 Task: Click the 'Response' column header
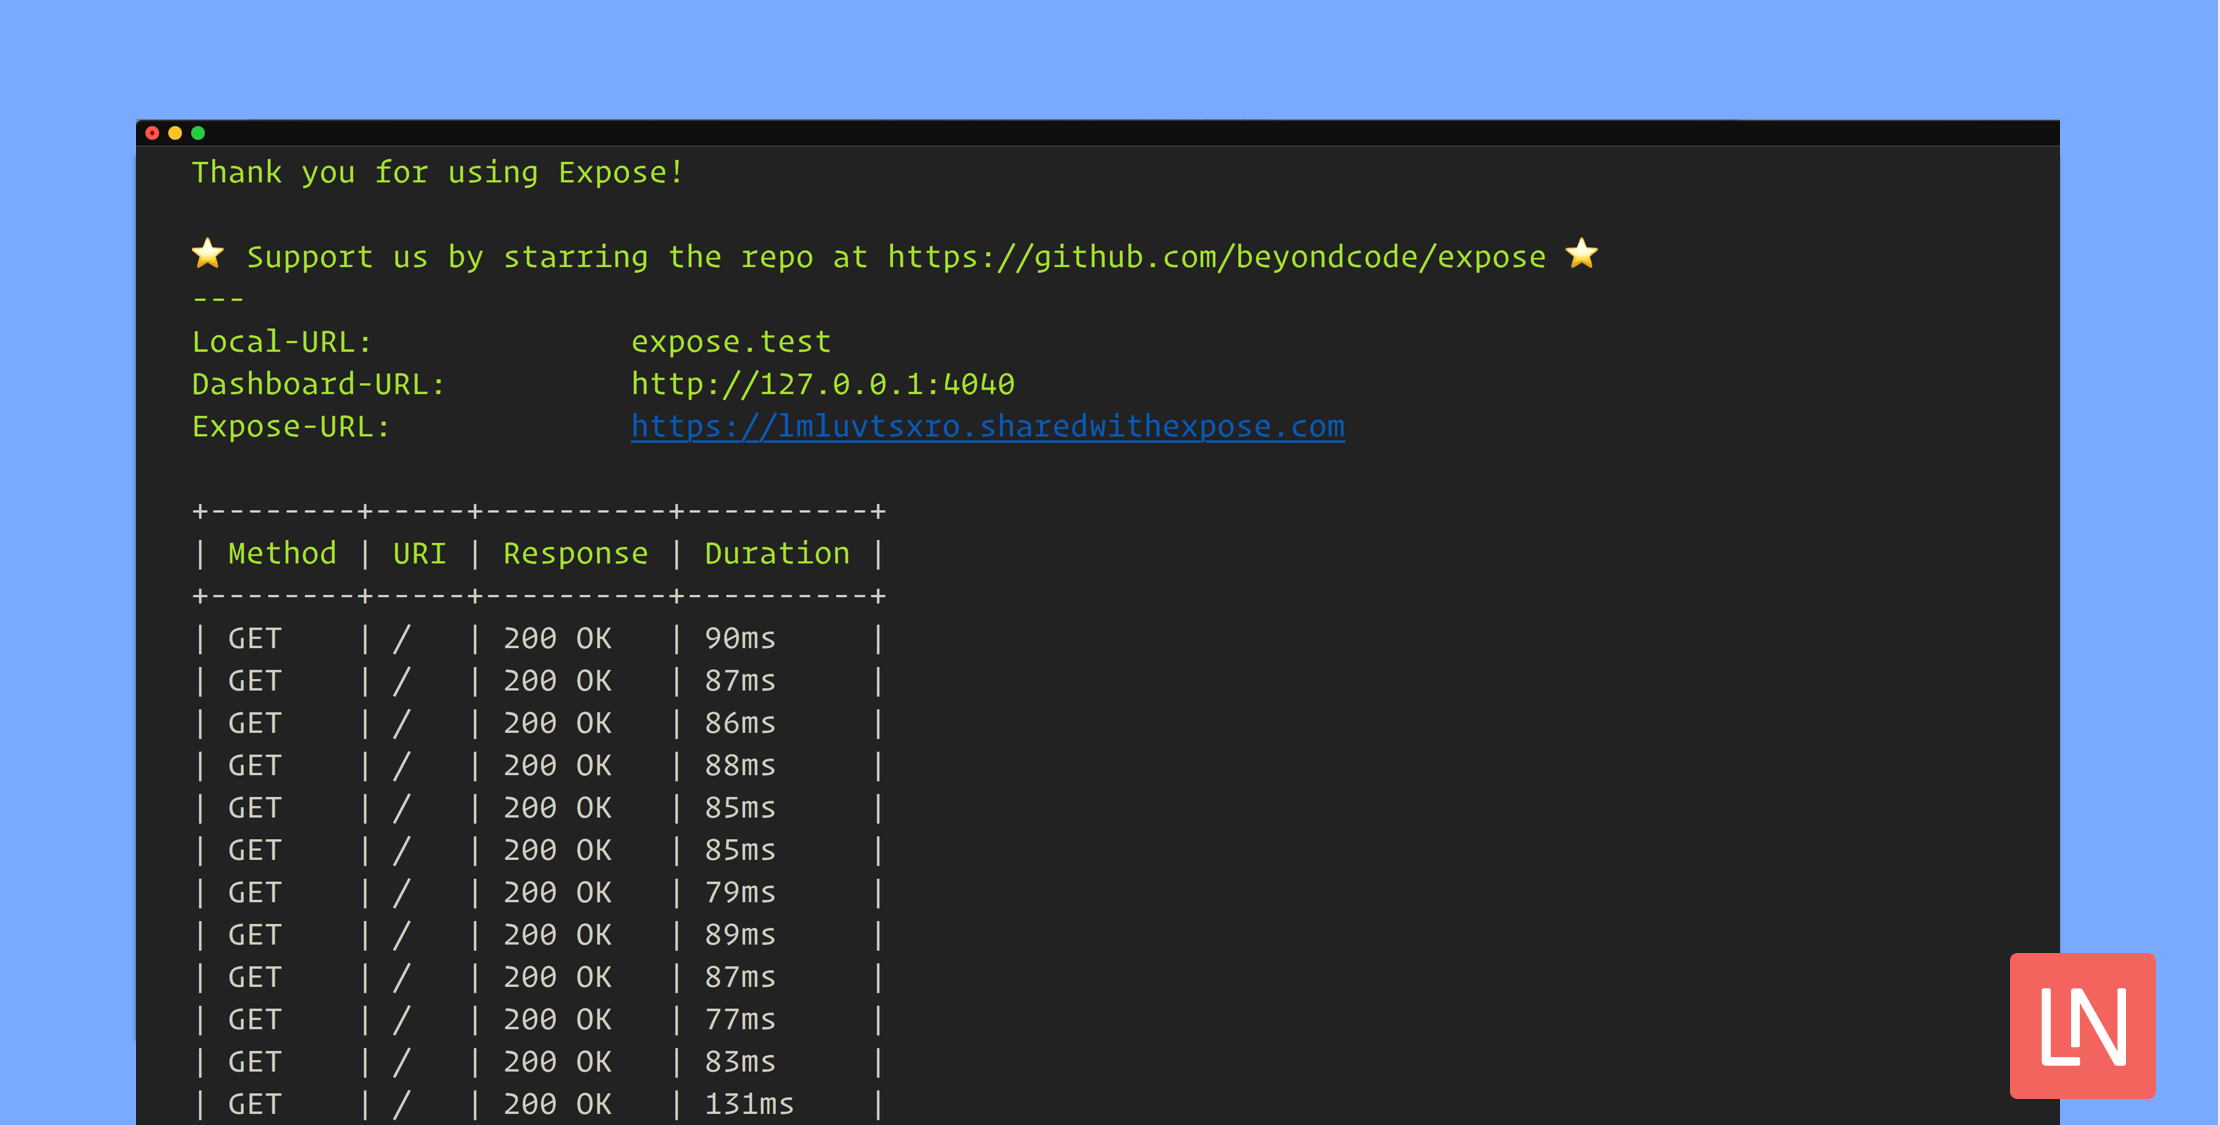coord(576,554)
